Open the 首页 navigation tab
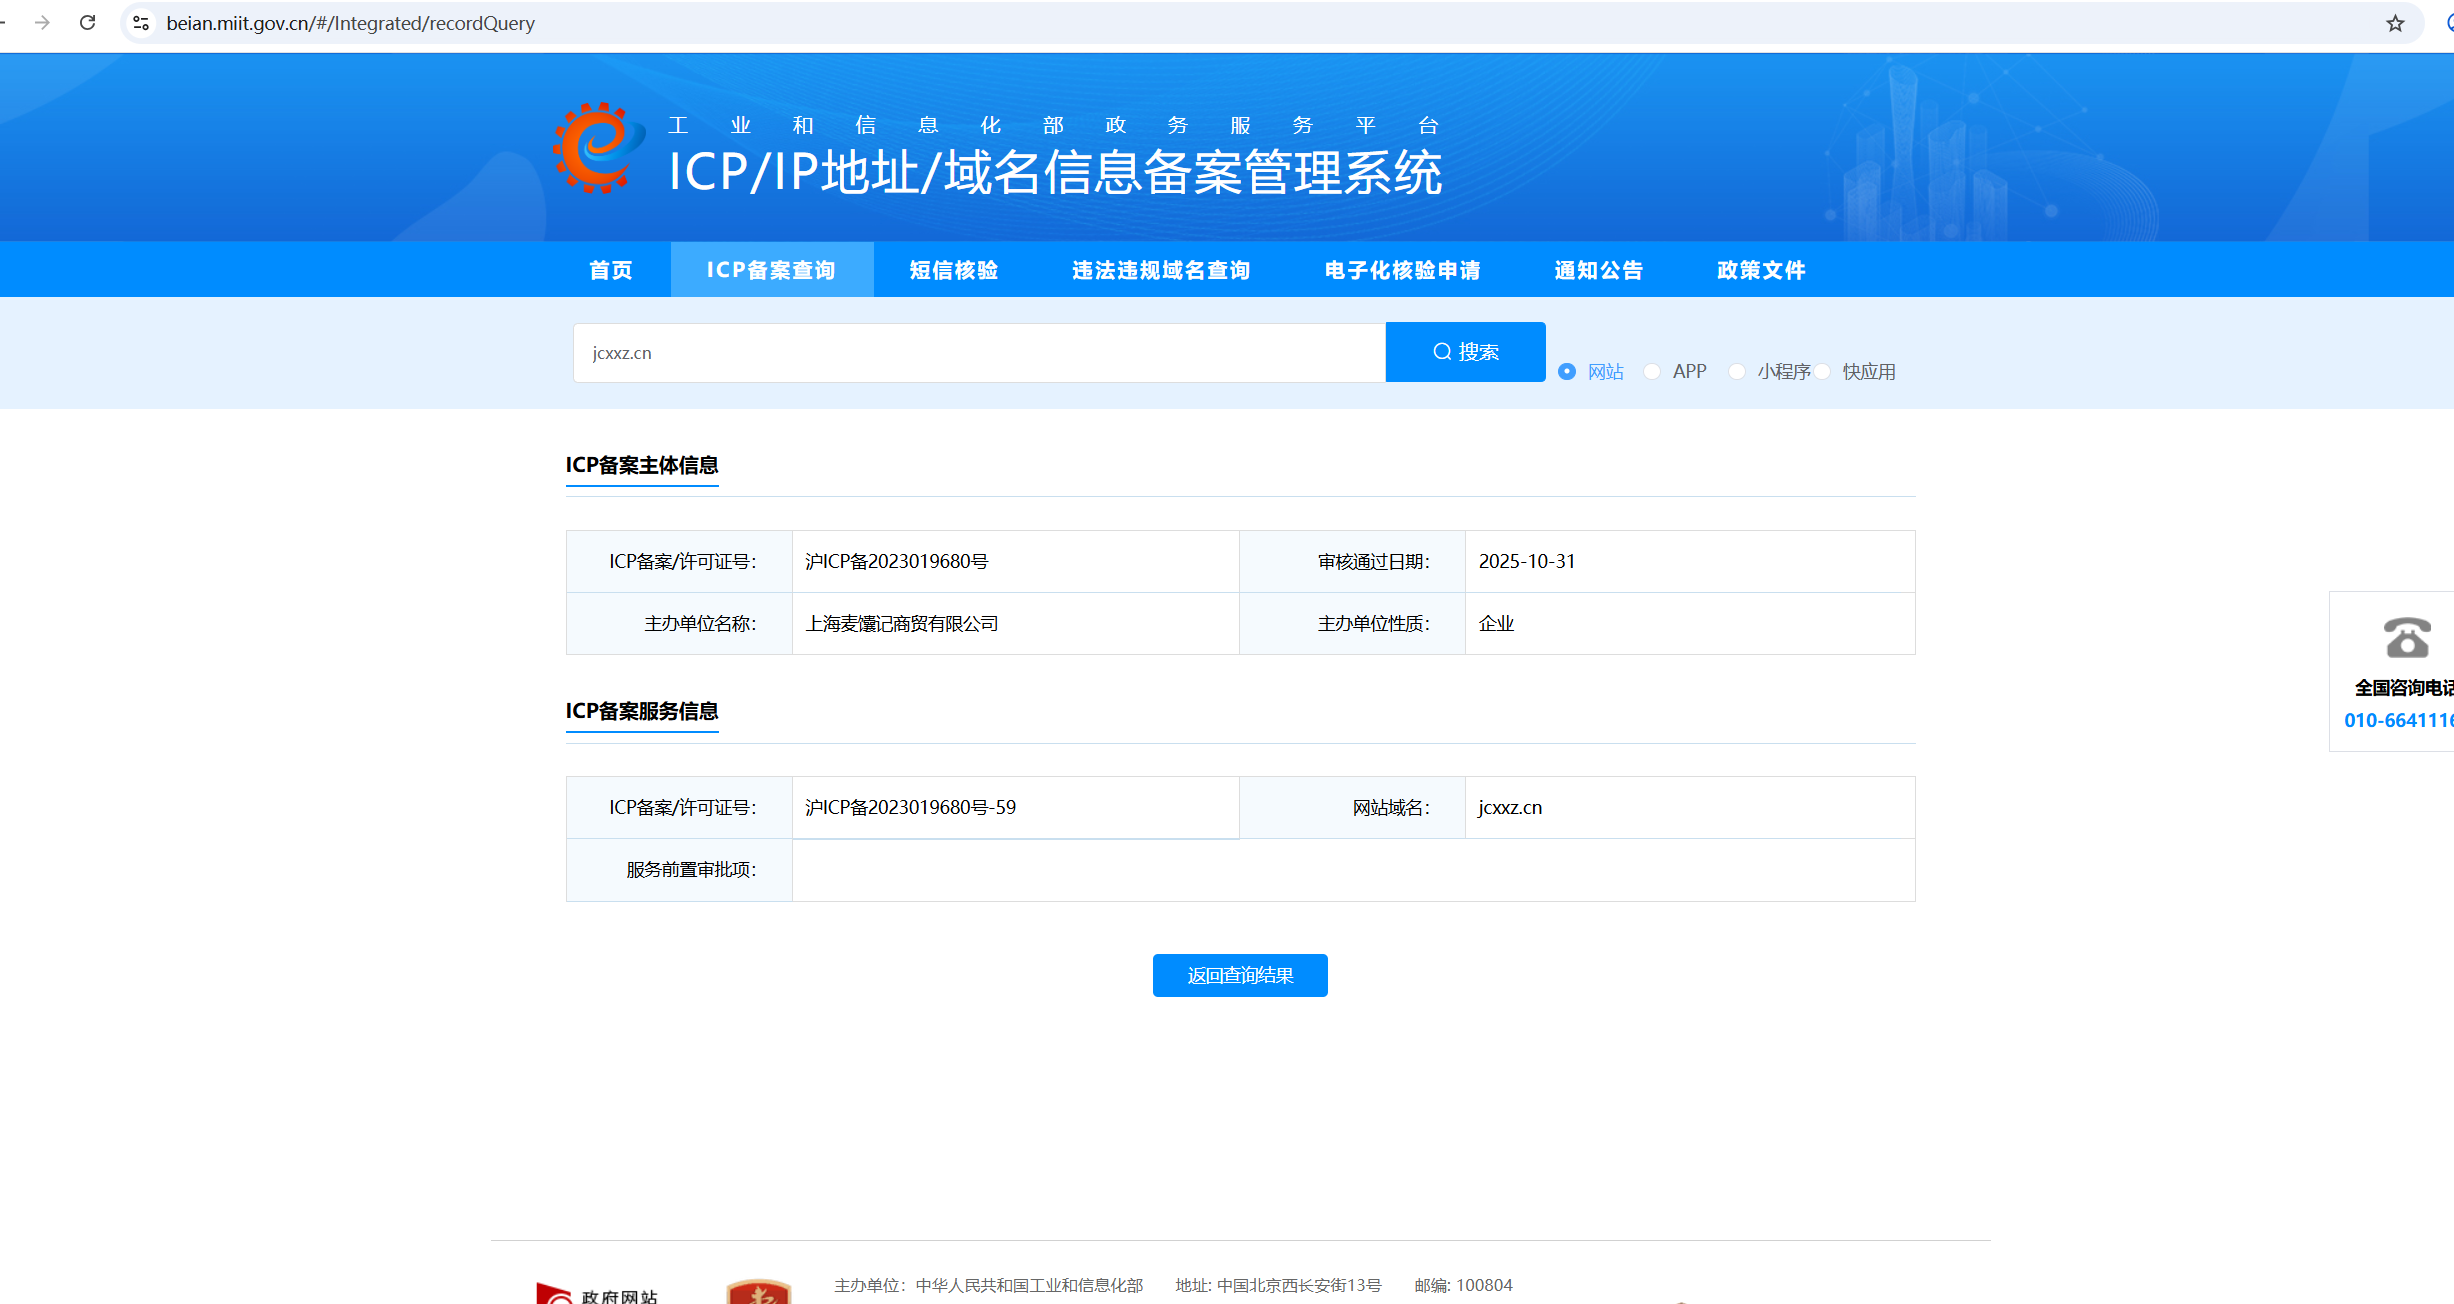 pyautogui.click(x=610, y=270)
